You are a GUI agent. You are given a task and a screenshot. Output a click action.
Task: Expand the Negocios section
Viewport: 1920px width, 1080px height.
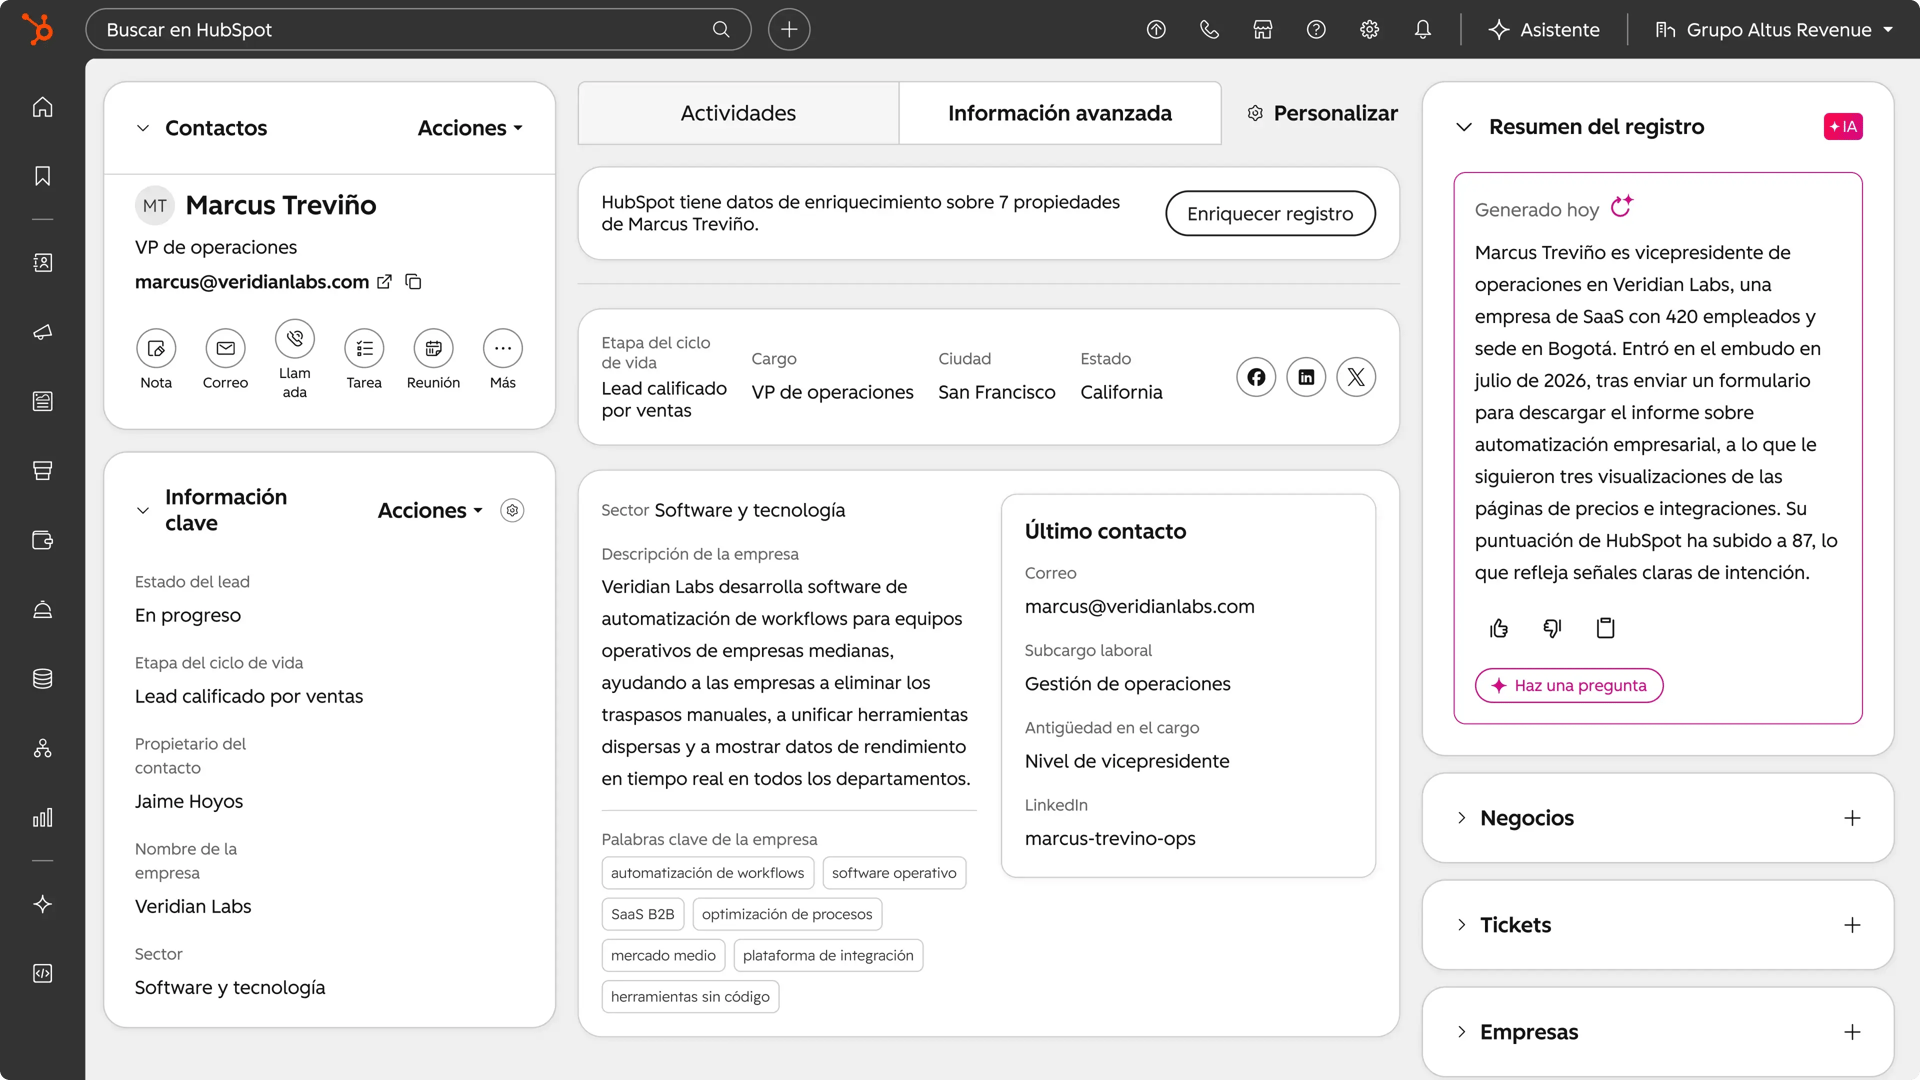tap(1461, 818)
